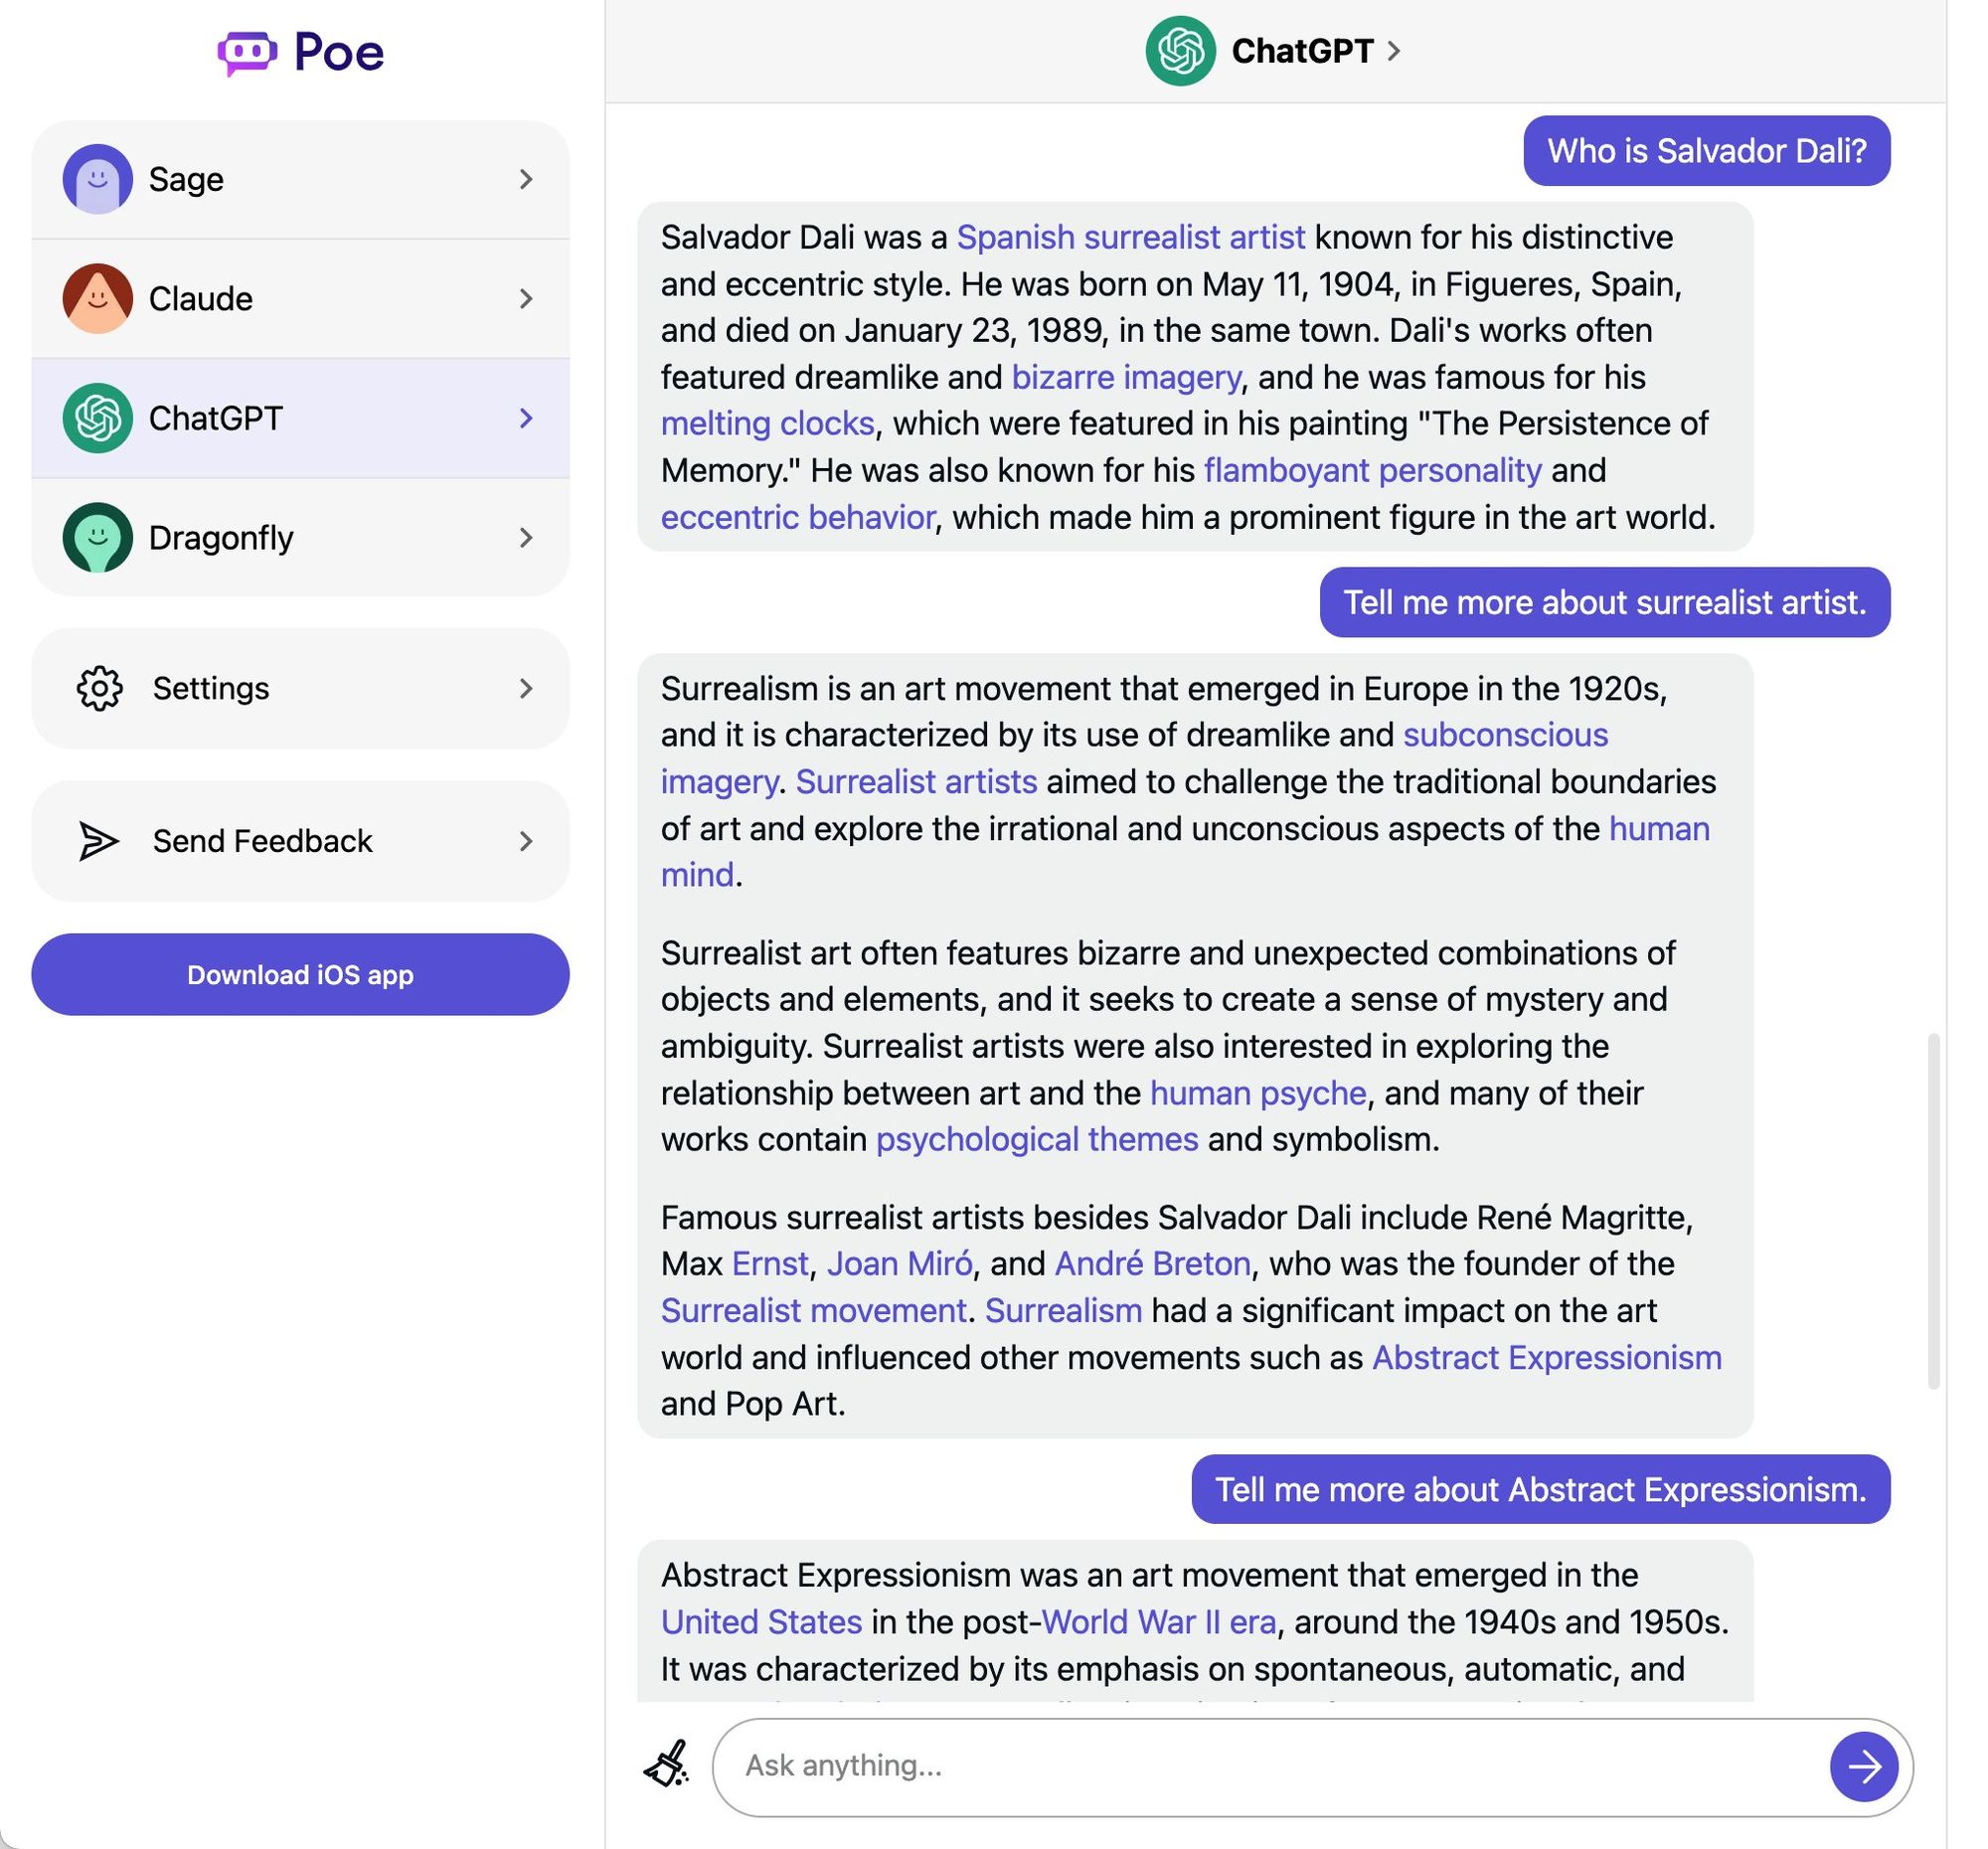Clear the chat with the broom icon
Viewport: 1988px width, 1849px height.
pyautogui.click(x=668, y=1764)
